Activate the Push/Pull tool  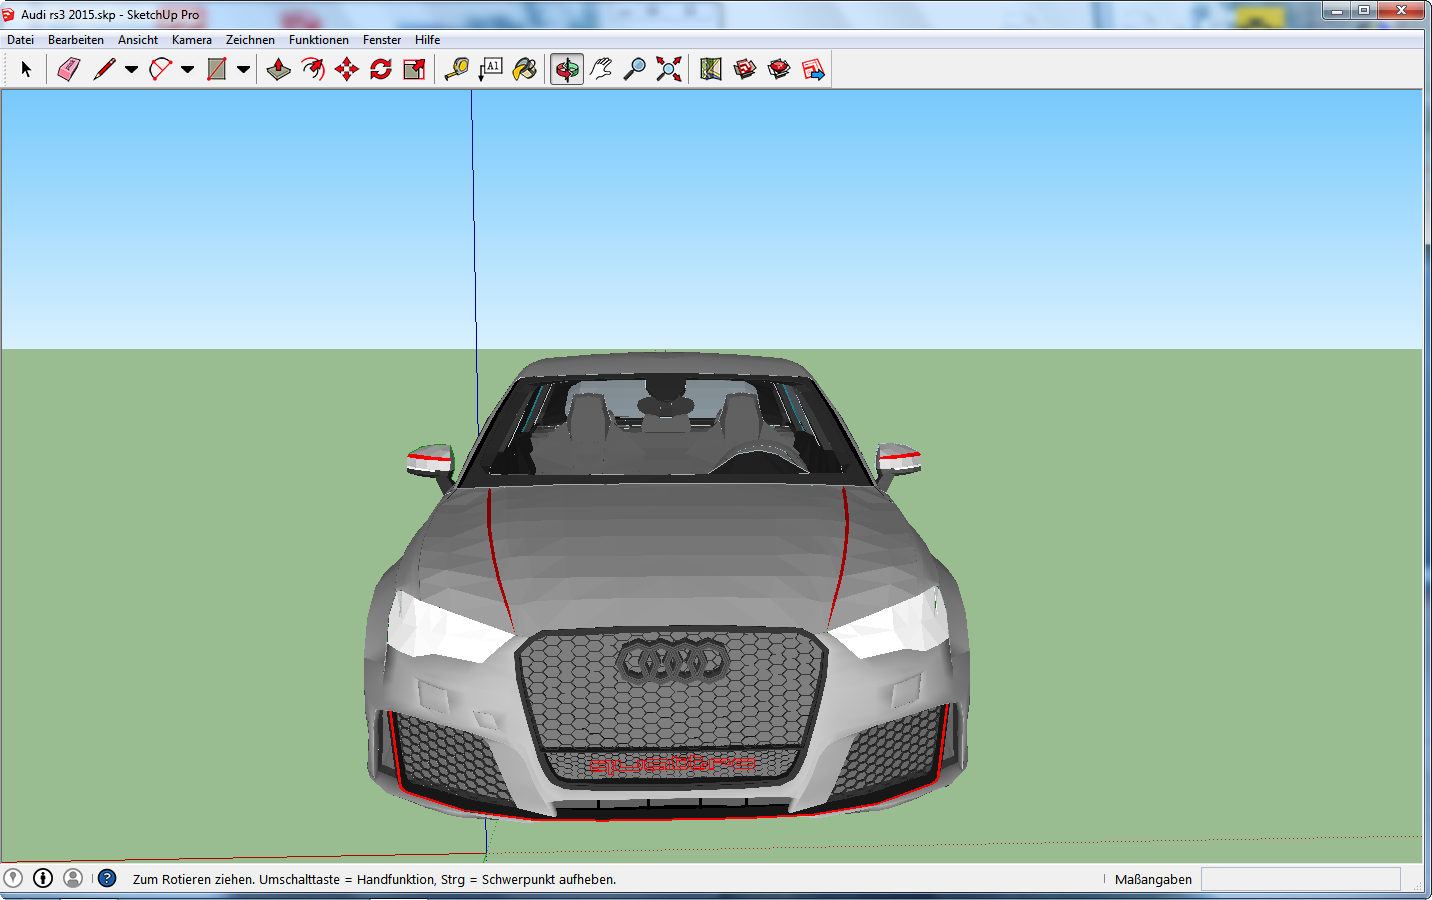(279, 69)
